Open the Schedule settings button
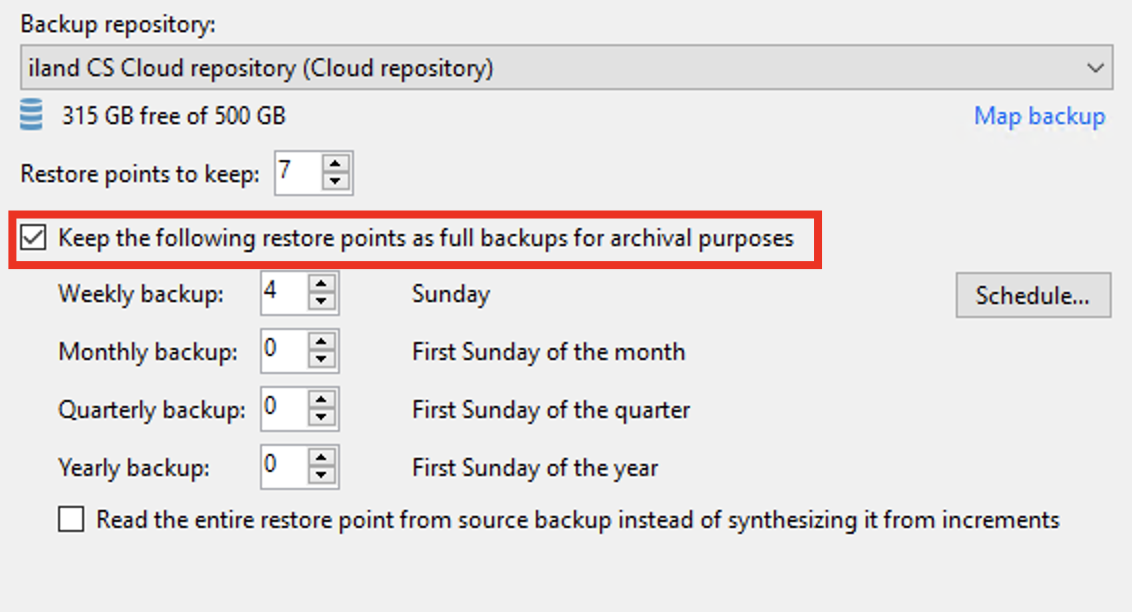 click(x=1032, y=295)
